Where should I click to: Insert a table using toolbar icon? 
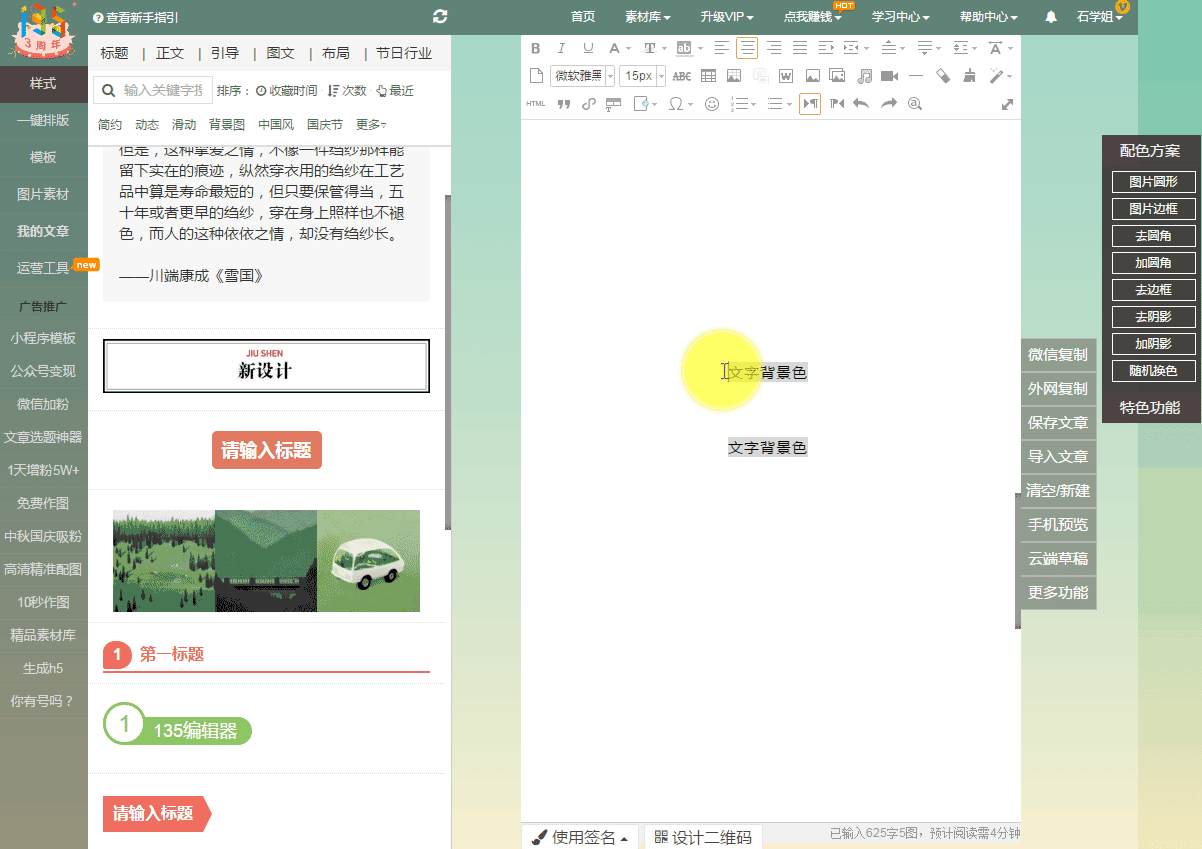pyautogui.click(x=708, y=76)
